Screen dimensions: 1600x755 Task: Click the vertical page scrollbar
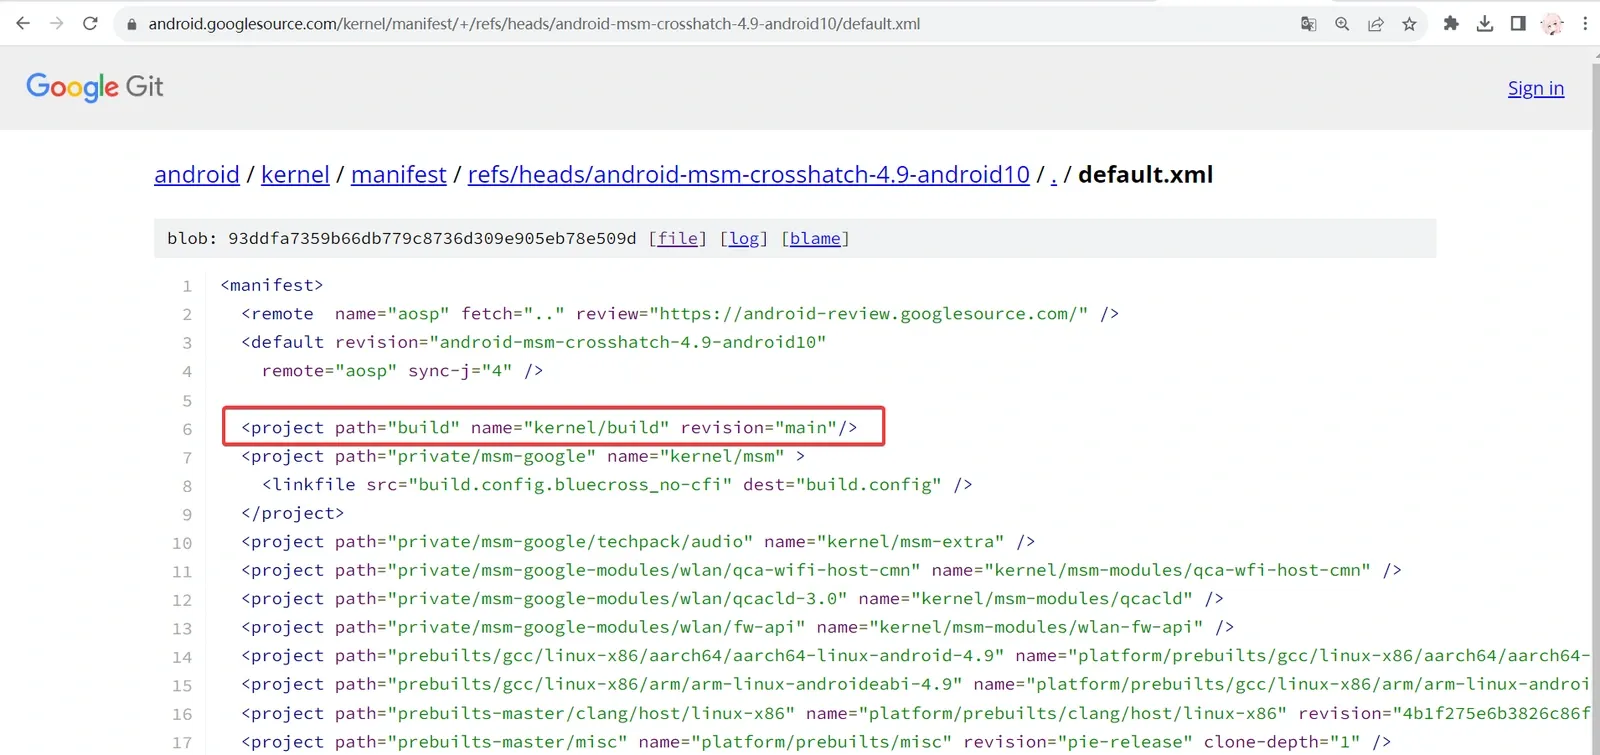[1595, 400]
